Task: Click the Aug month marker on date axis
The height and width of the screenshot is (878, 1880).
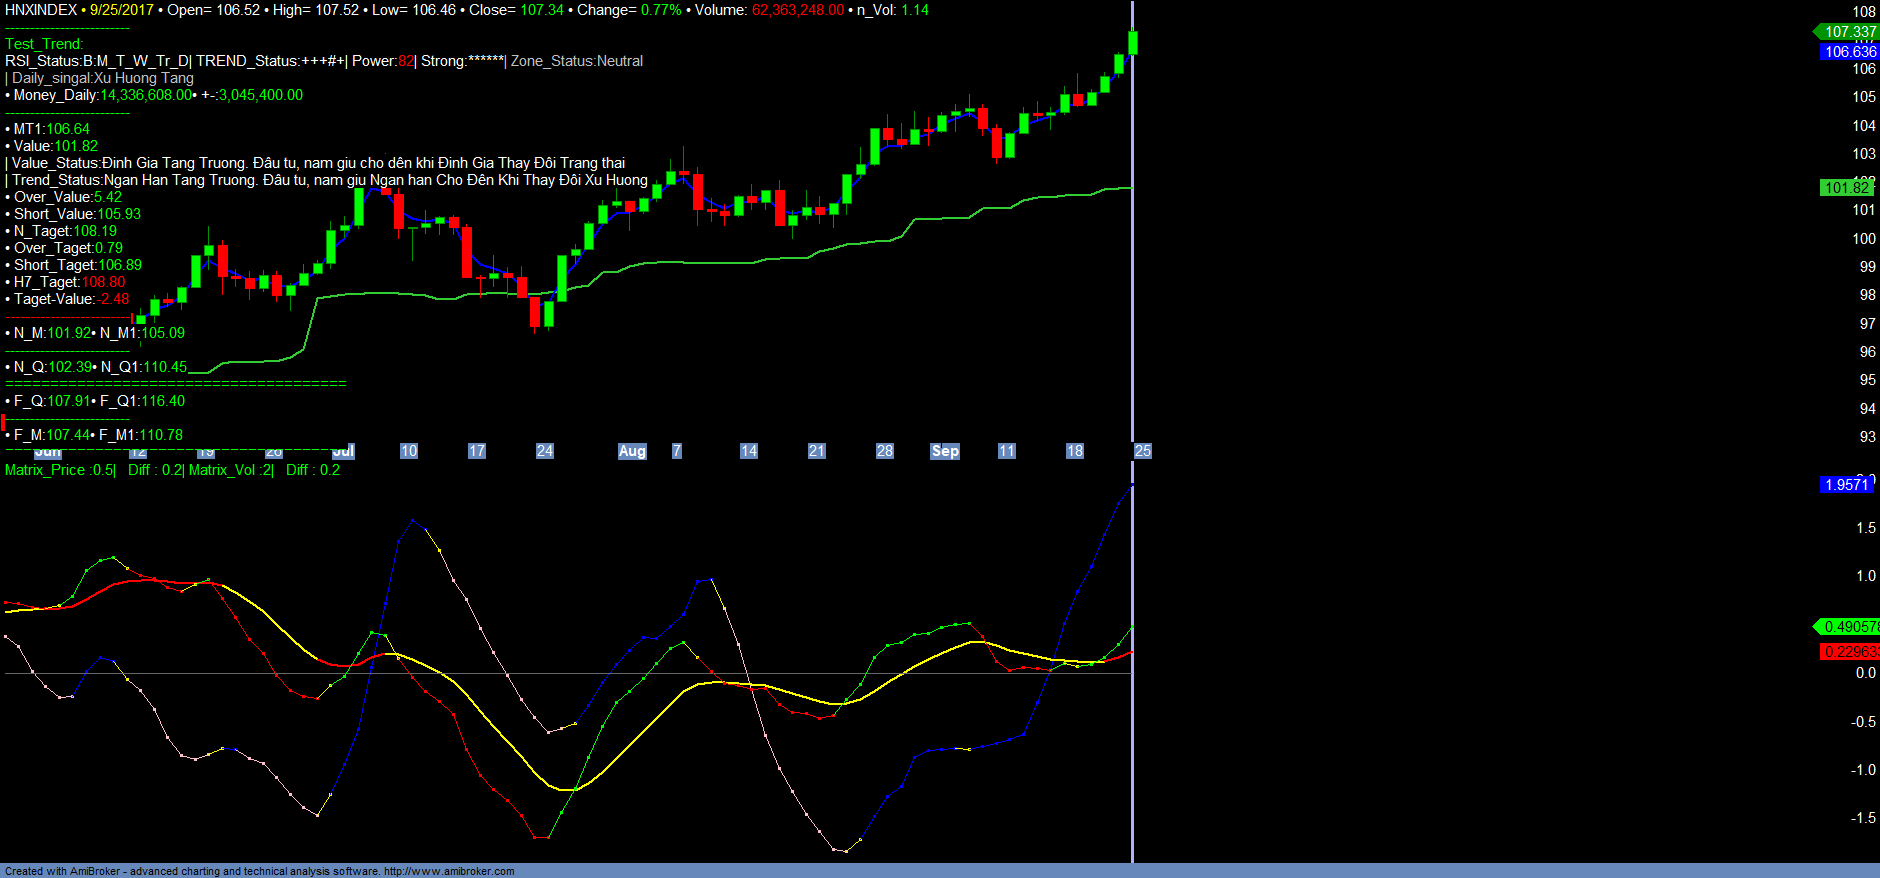Action: 632,451
